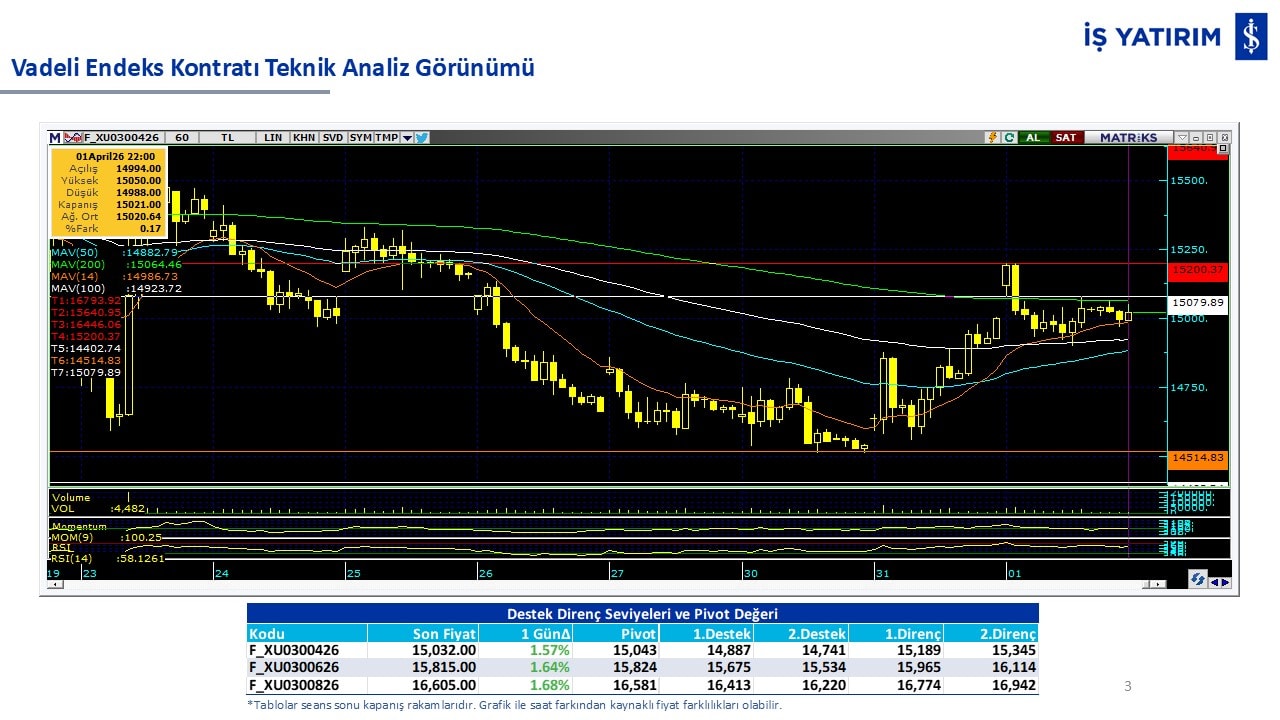This screenshot has height=720, width=1280.
Task: Expand the triangle window menu beside MATRIKS
Action: 1182,138
